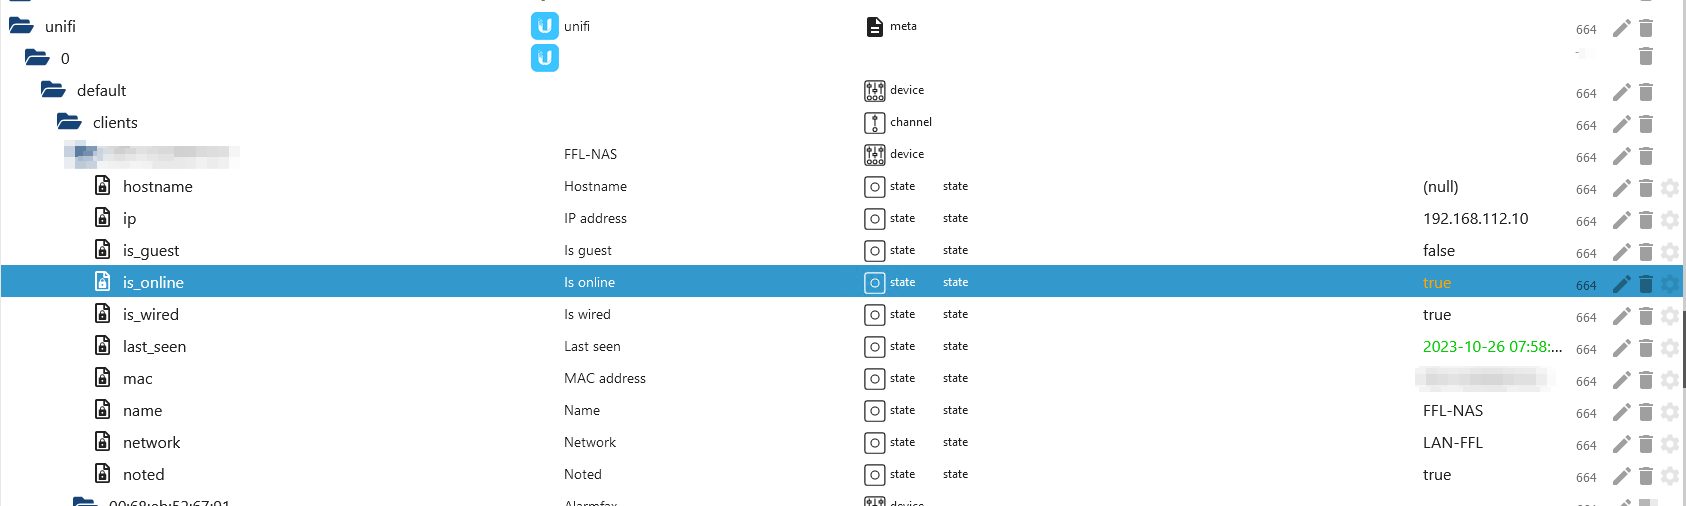Screen dimensions: 1686x506
Task: Collapse the default folder in tree
Action: (x=53, y=90)
